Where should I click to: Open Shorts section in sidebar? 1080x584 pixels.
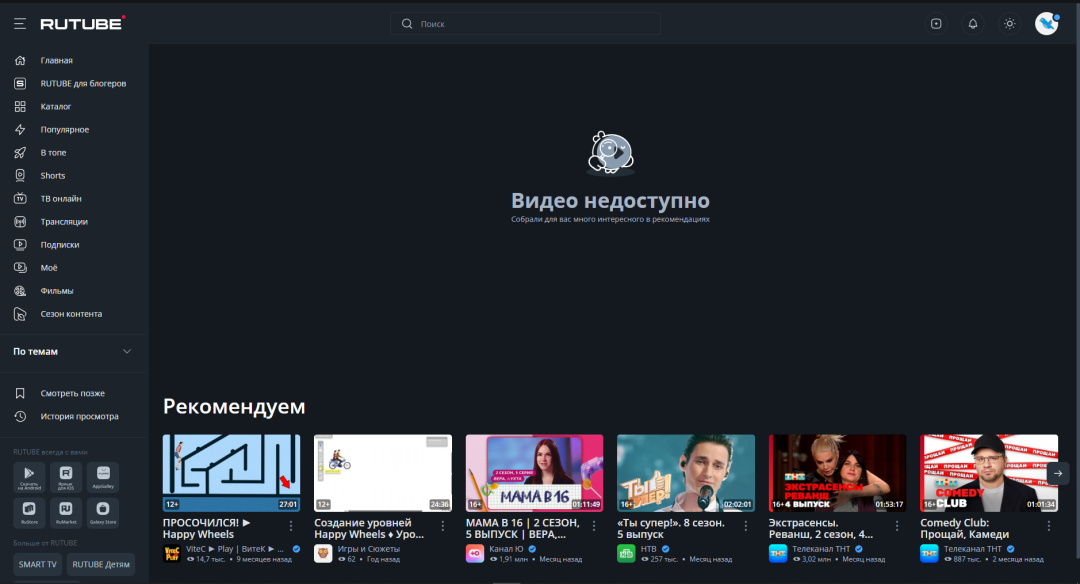coord(52,176)
